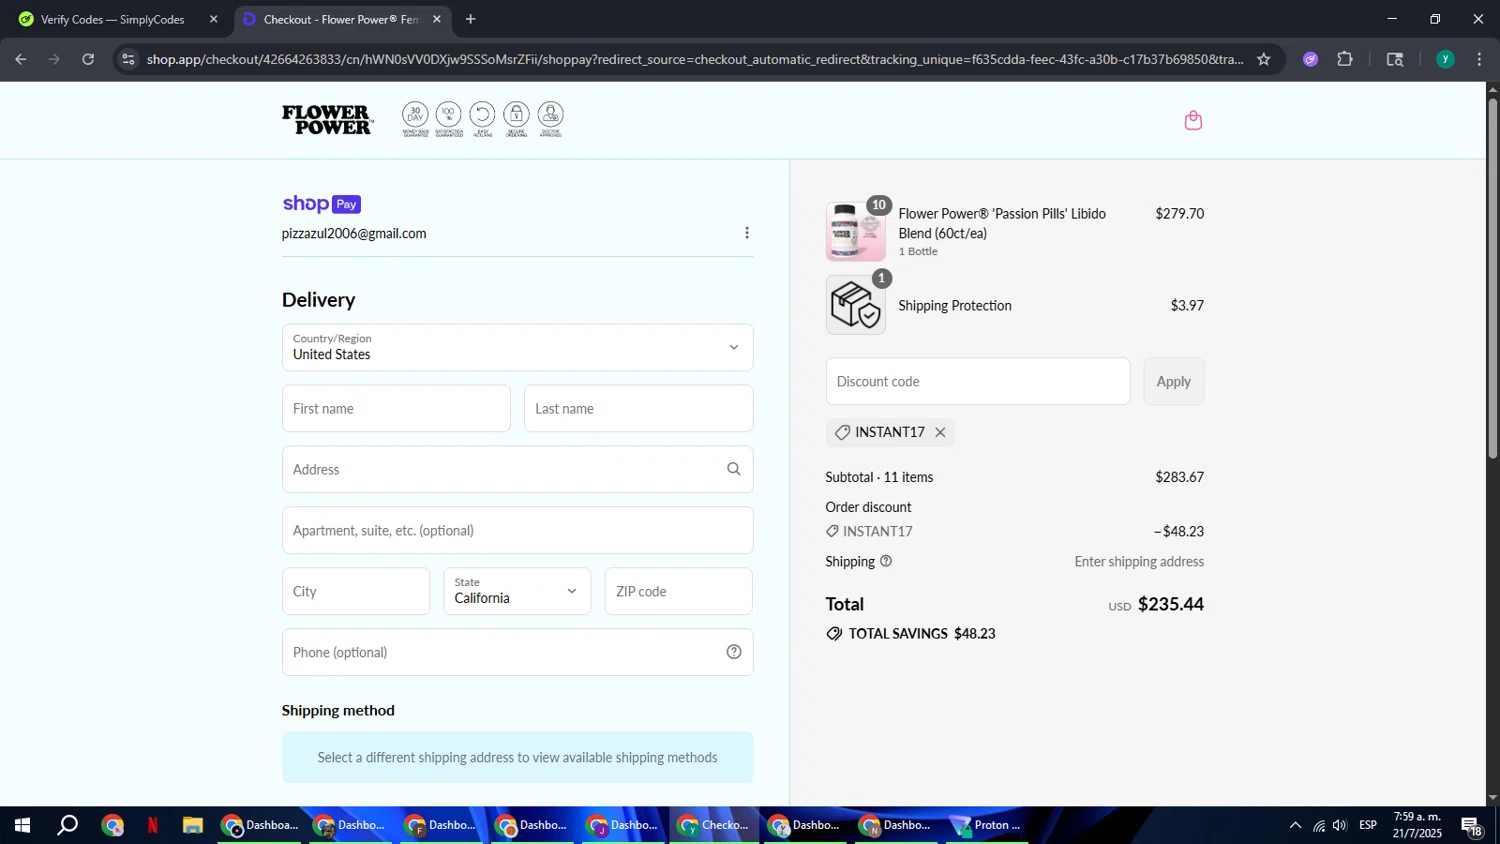This screenshot has height=844, width=1500.
Task: Open the Chrome profile avatar
Action: pos(1445,59)
